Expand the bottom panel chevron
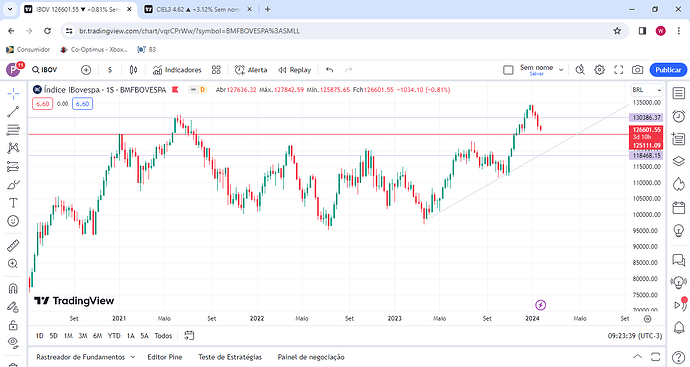The width and height of the screenshot is (690, 367). click(x=638, y=356)
